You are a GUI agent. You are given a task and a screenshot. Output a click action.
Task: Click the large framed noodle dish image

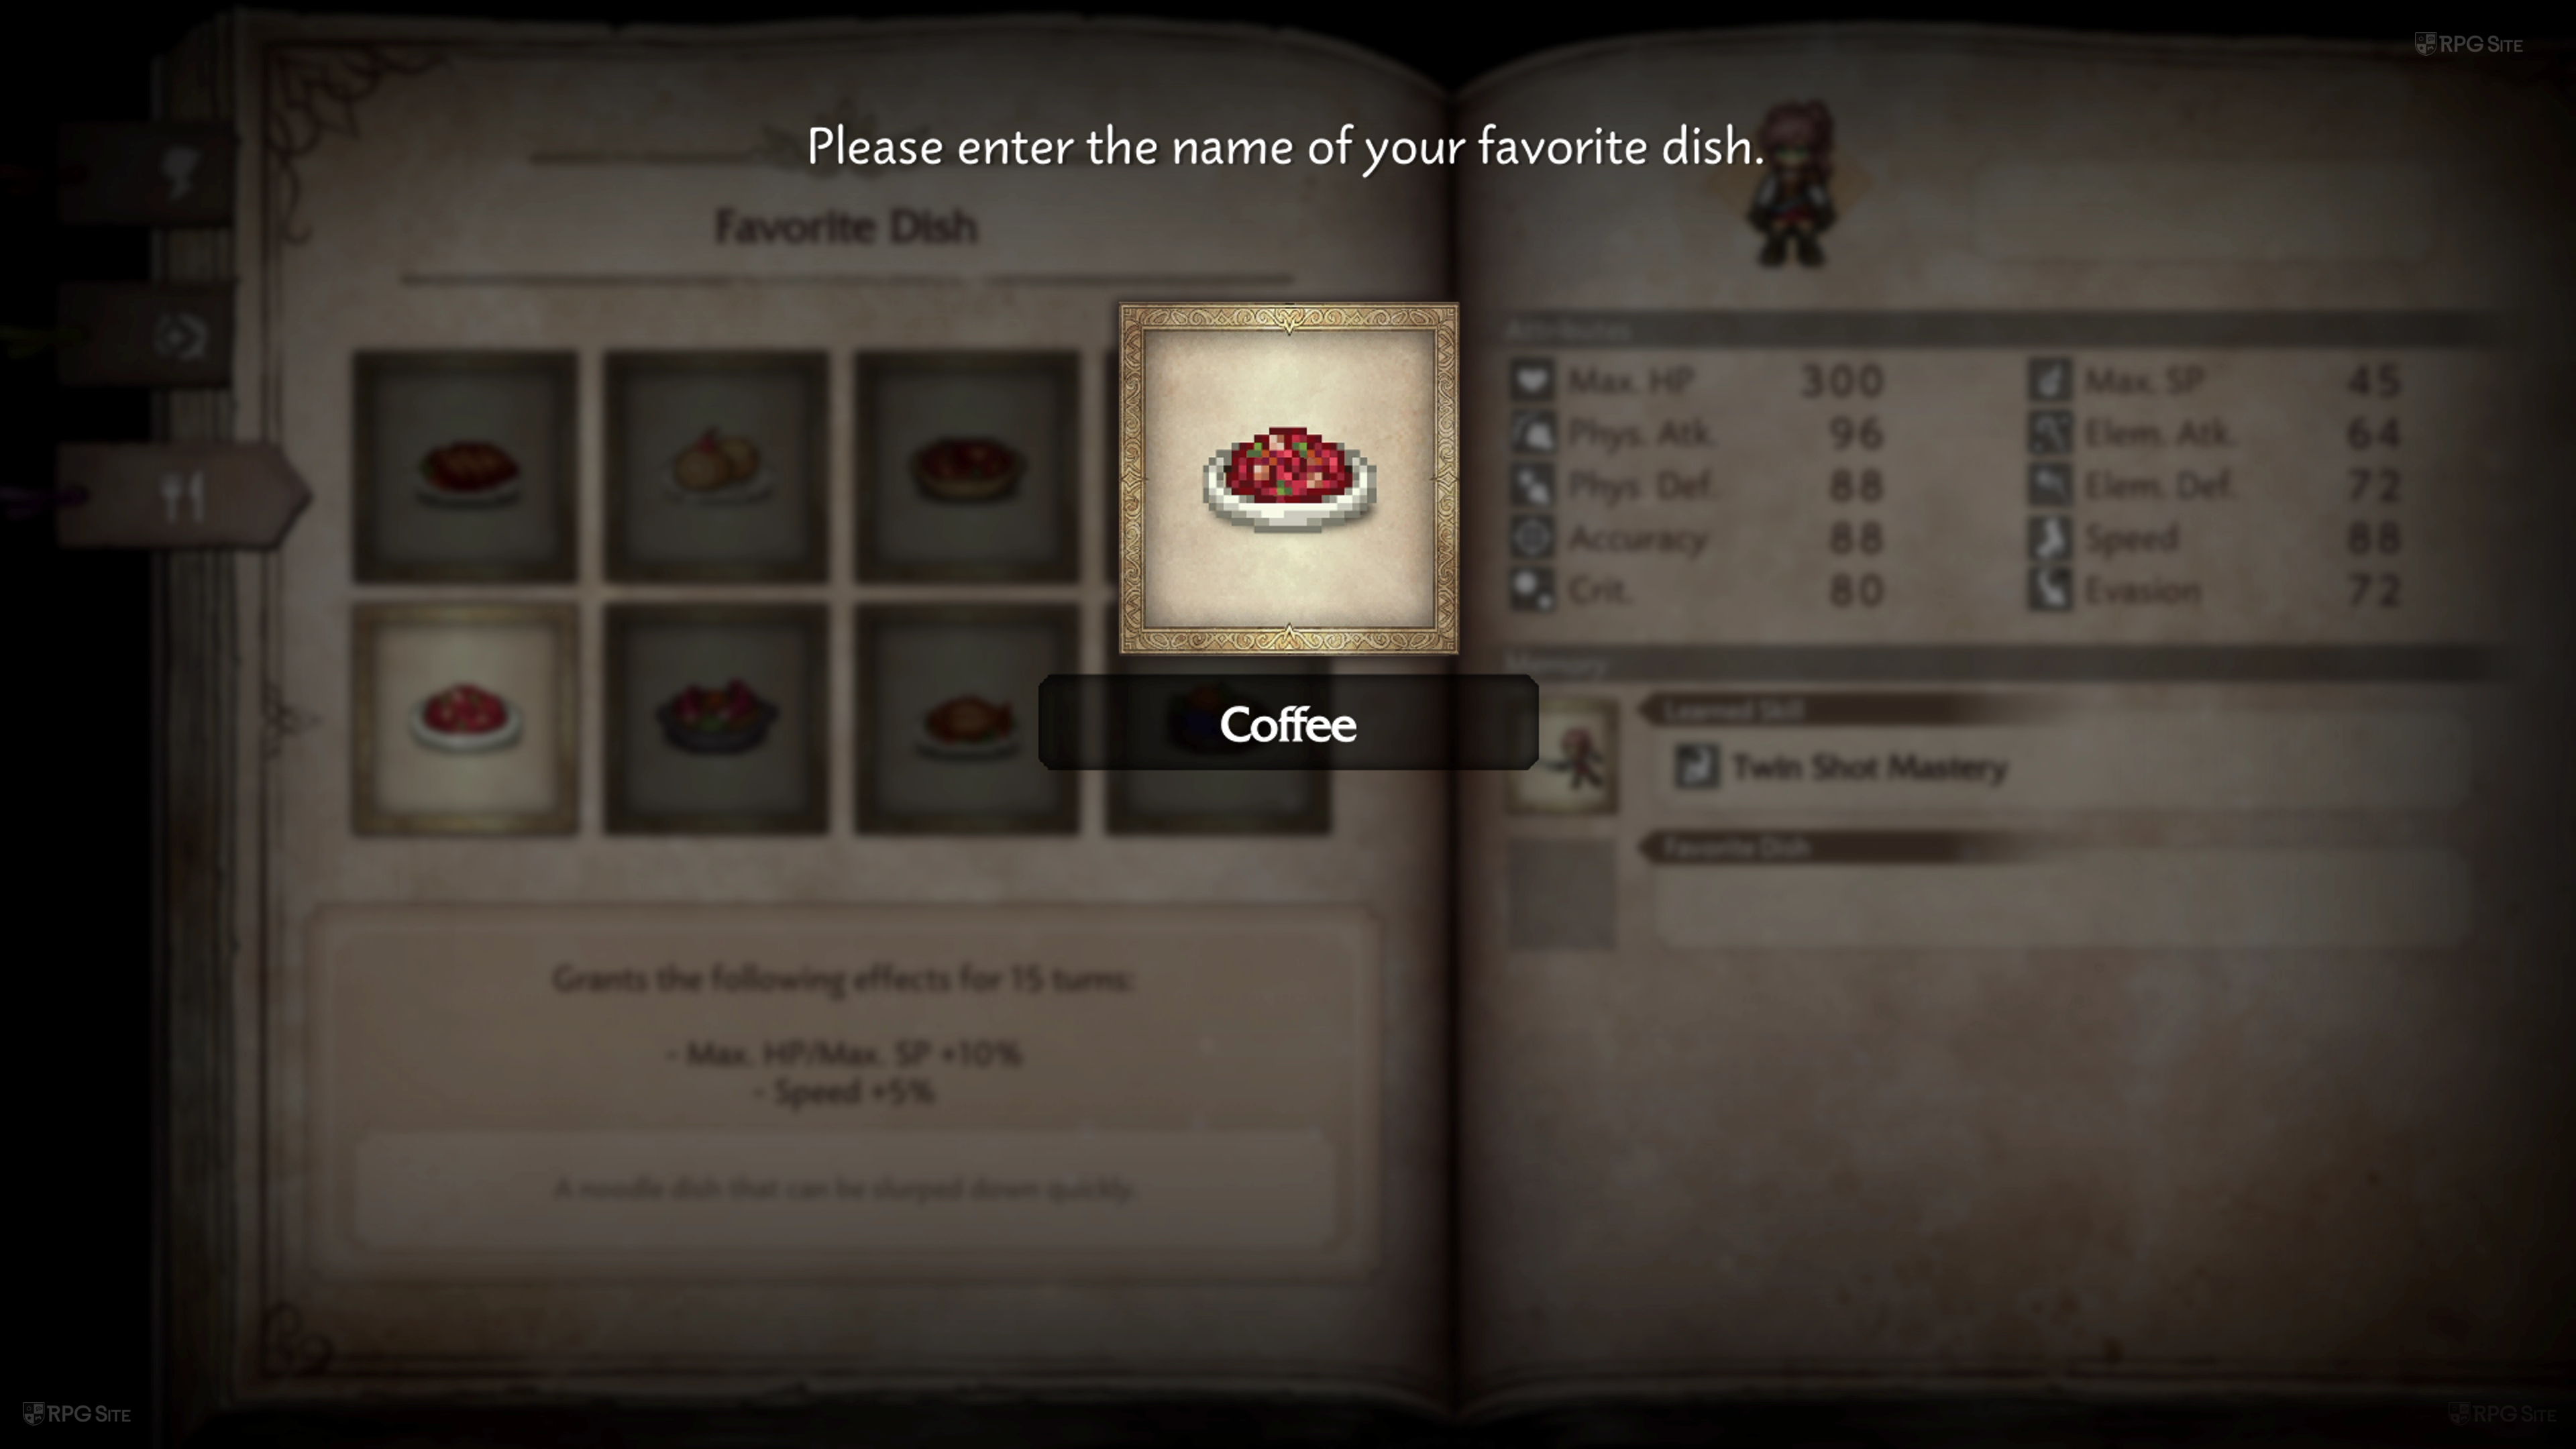click(x=1288, y=479)
